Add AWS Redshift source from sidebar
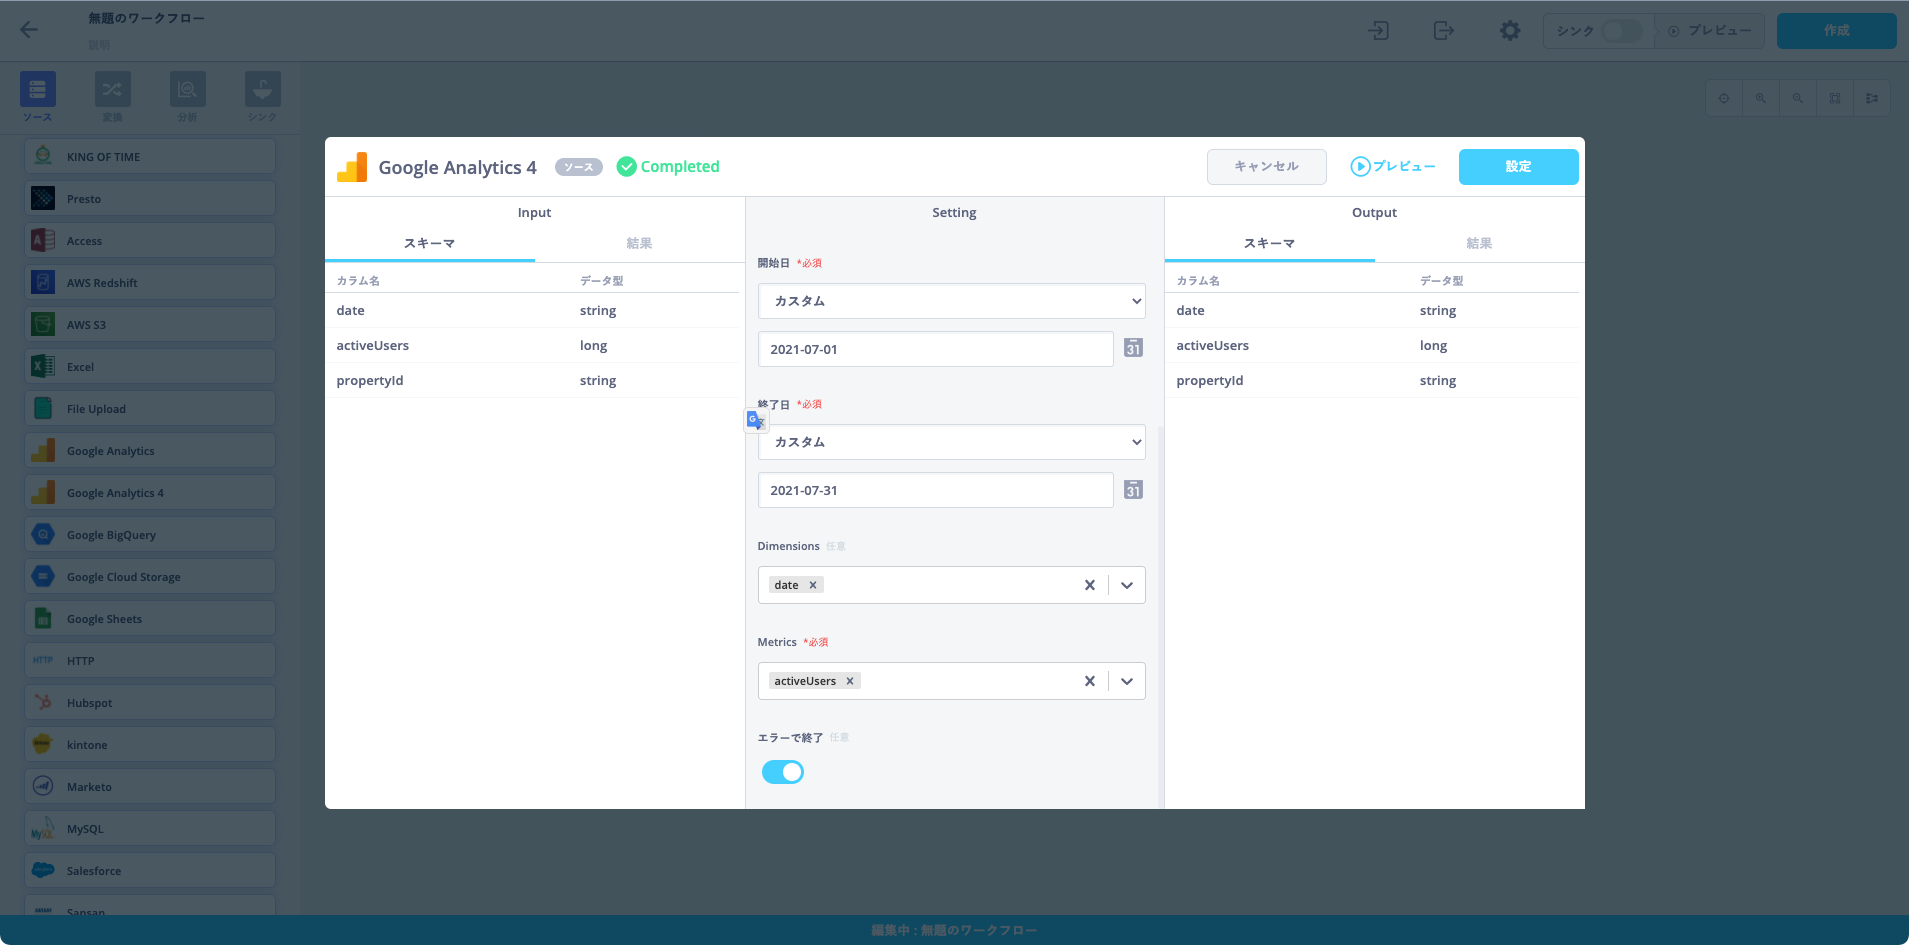The image size is (1909, 945). point(151,283)
